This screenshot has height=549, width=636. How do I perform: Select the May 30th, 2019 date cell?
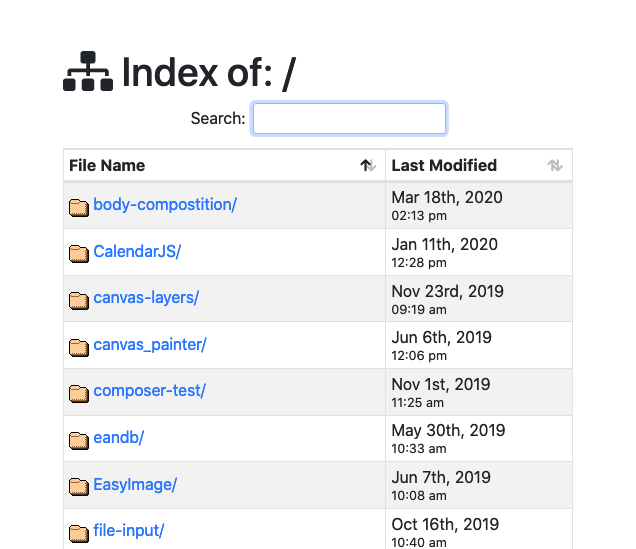click(x=479, y=439)
